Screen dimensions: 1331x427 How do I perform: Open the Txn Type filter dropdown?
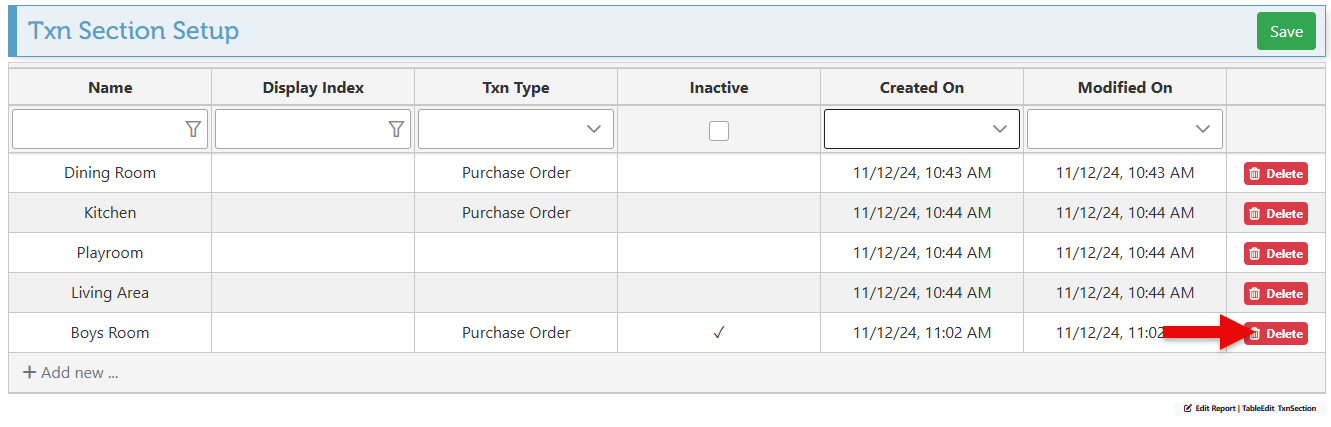594,129
